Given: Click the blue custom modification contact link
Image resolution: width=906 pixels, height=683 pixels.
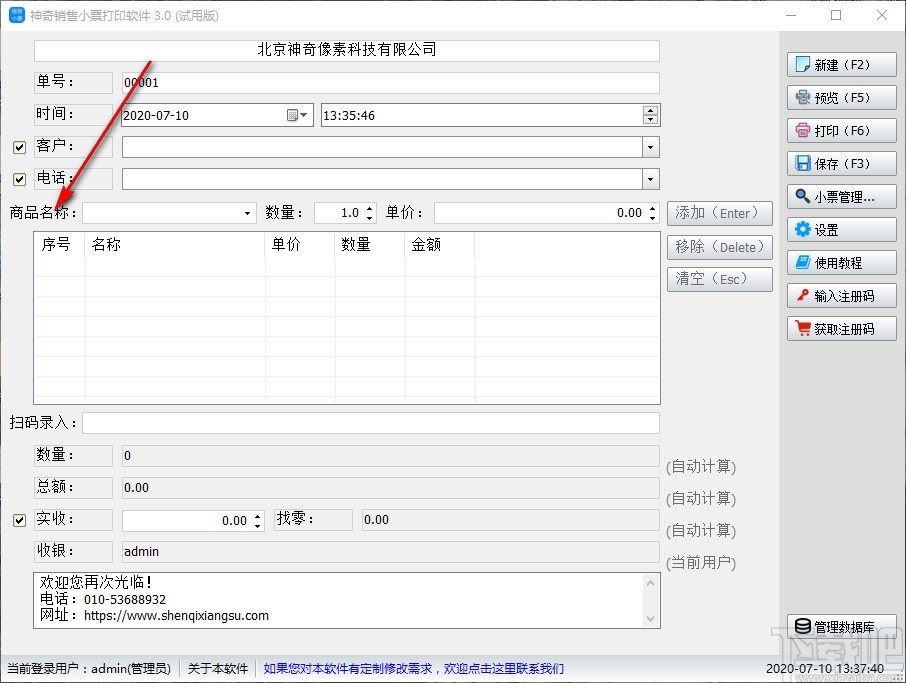Looking at the screenshot, I should click(414, 669).
